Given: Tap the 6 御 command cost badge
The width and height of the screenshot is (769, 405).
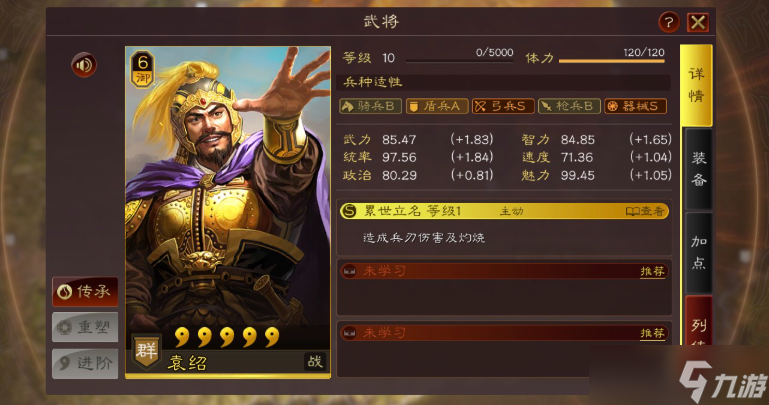Looking at the screenshot, I should 142,69.
